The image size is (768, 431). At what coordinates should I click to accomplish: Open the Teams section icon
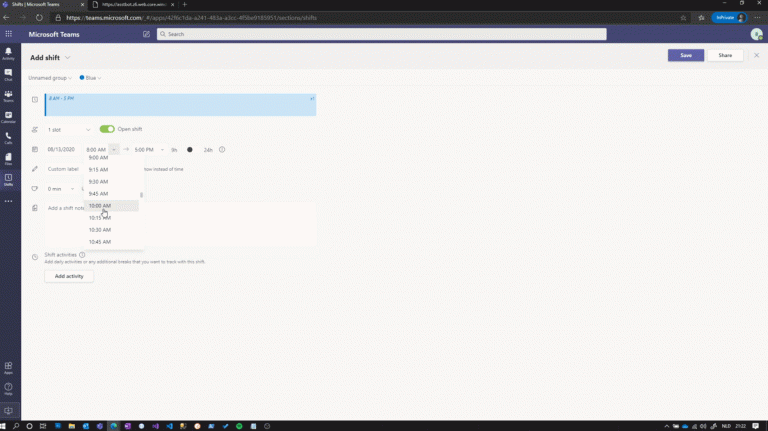point(8,95)
